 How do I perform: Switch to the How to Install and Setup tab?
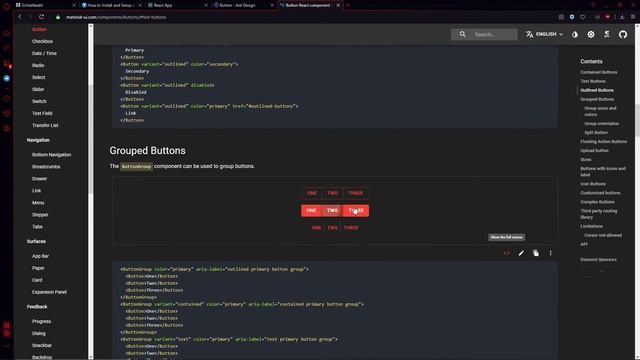tap(111, 5)
